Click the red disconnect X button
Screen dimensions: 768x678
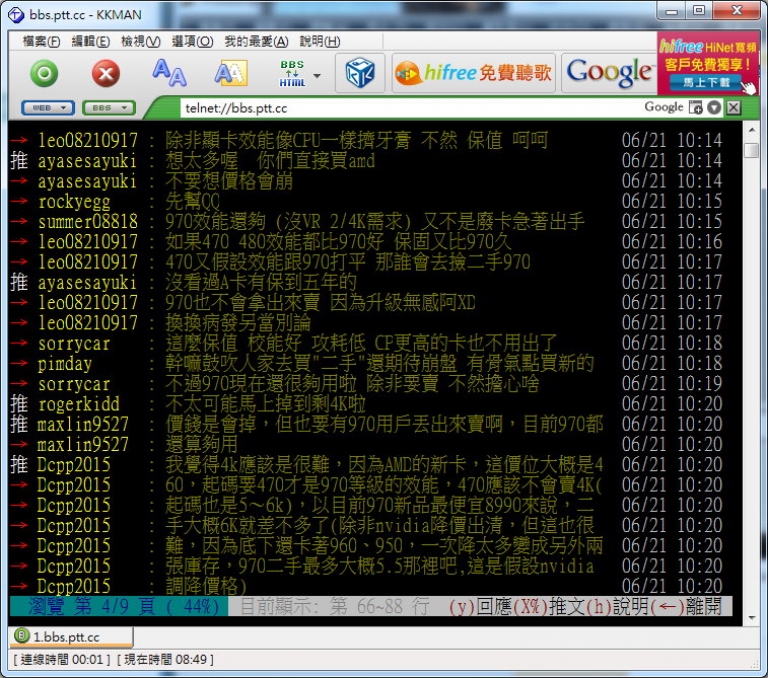(x=106, y=73)
